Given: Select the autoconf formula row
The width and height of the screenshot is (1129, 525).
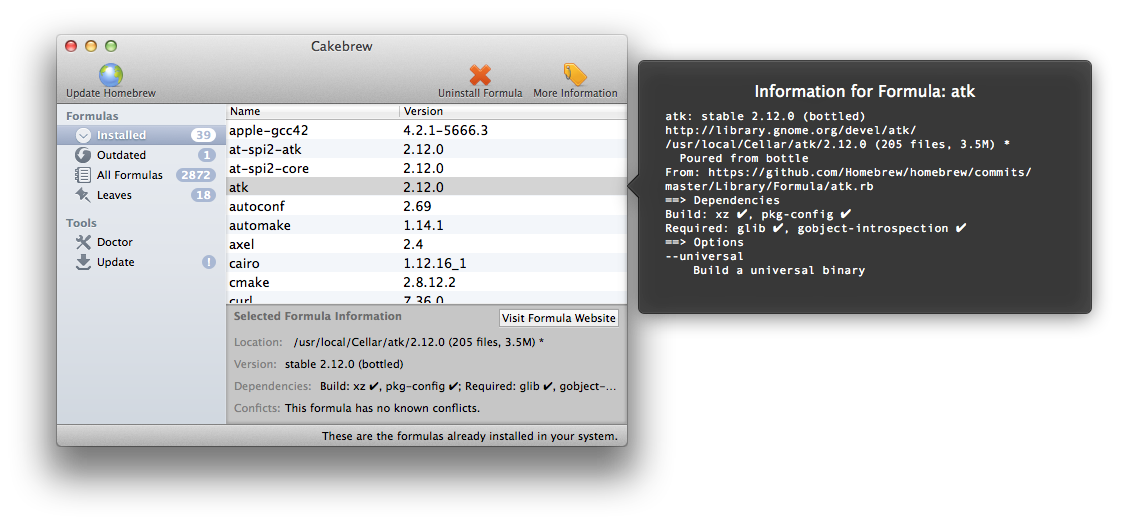Looking at the screenshot, I should [x=426, y=206].
